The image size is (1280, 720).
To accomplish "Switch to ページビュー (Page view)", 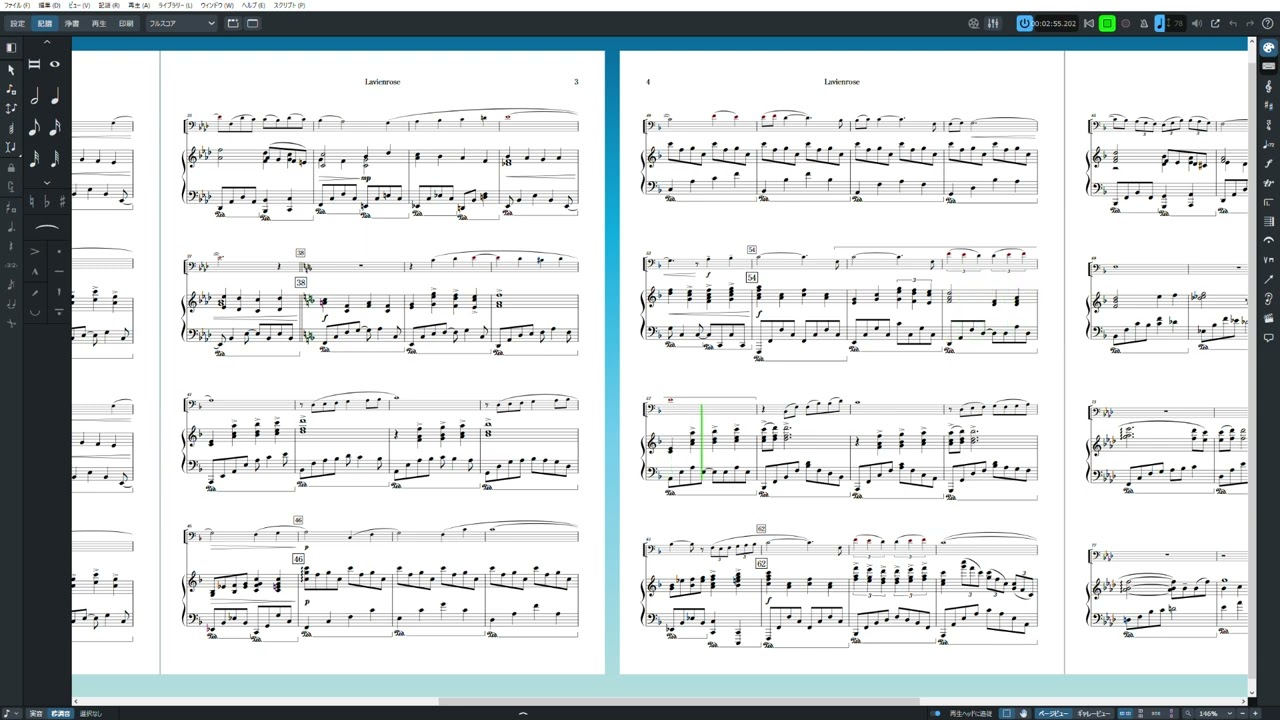I will click(x=1053, y=713).
